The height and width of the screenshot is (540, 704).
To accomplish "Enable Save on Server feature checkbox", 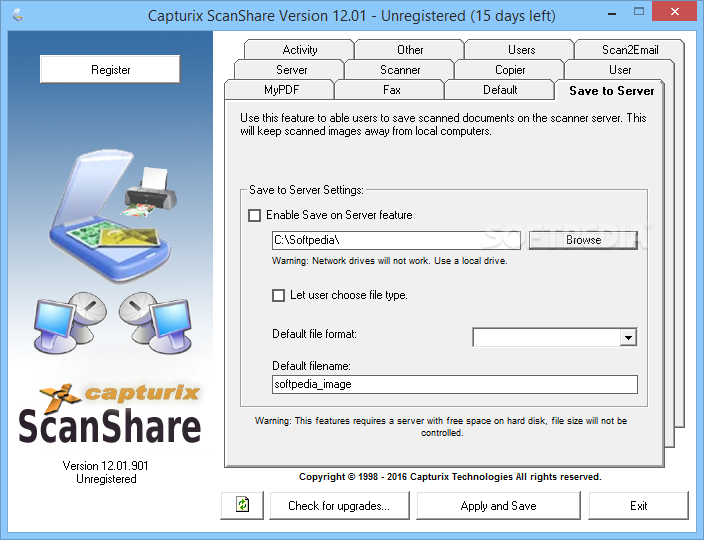I will tap(255, 215).
